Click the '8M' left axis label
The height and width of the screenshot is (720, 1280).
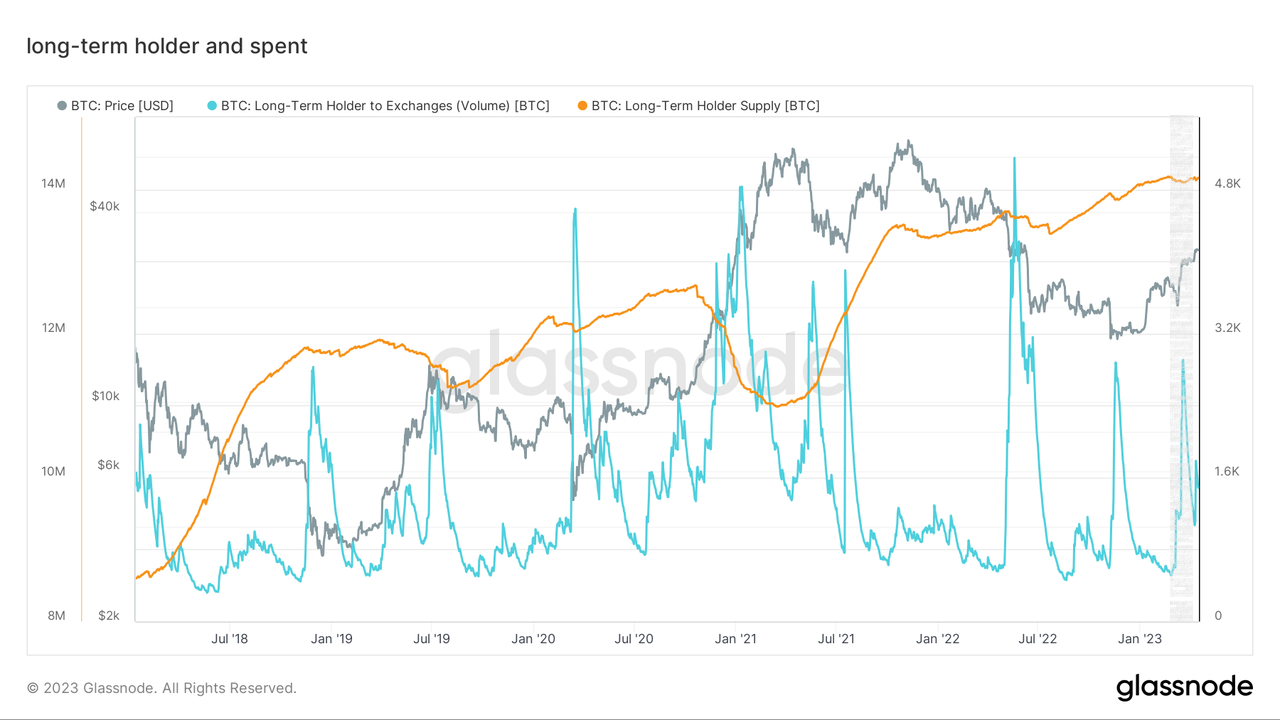click(56, 616)
